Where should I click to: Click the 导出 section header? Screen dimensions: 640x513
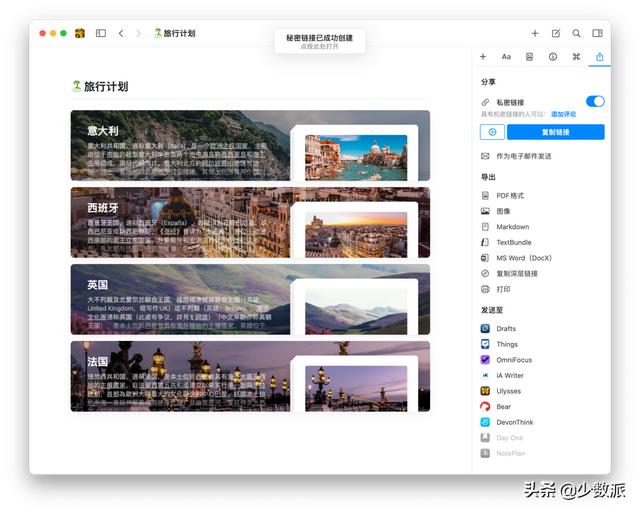click(x=488, y=177)
